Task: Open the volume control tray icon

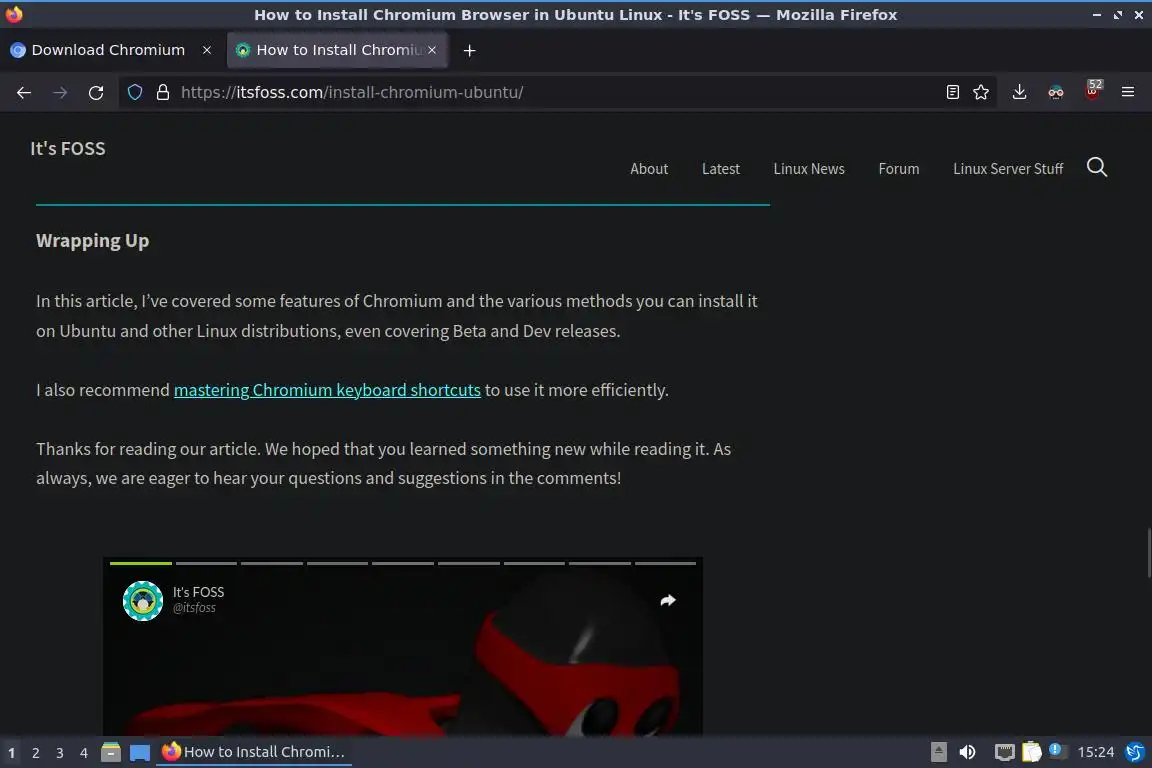Action: click(x=968, y=752)
